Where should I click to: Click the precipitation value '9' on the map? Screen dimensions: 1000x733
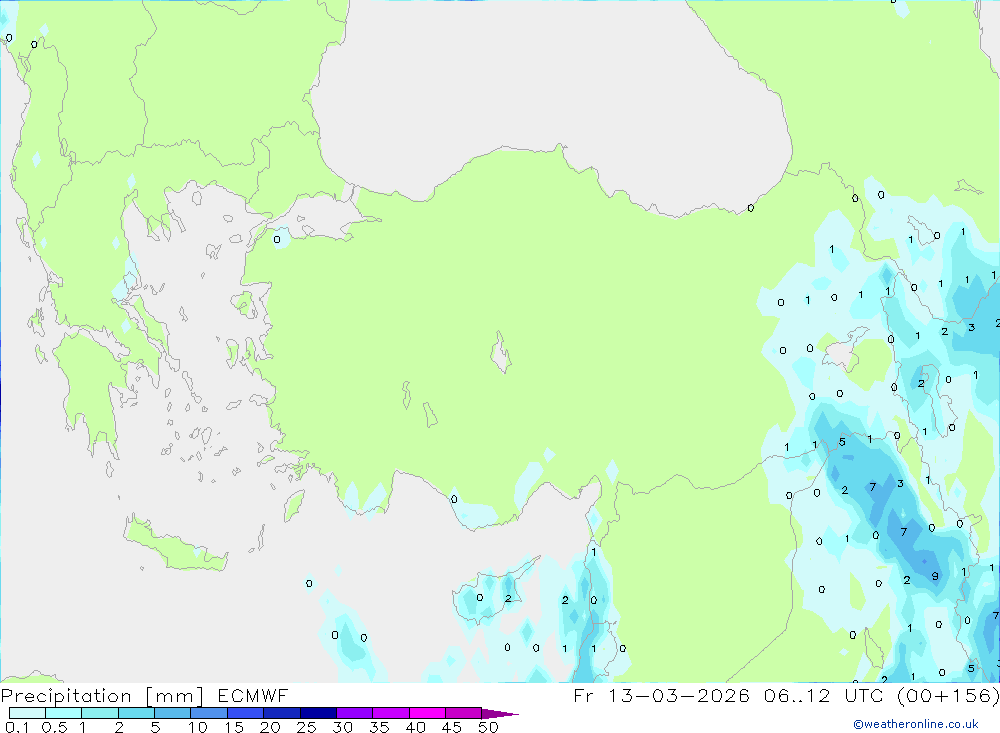[935, 576]
